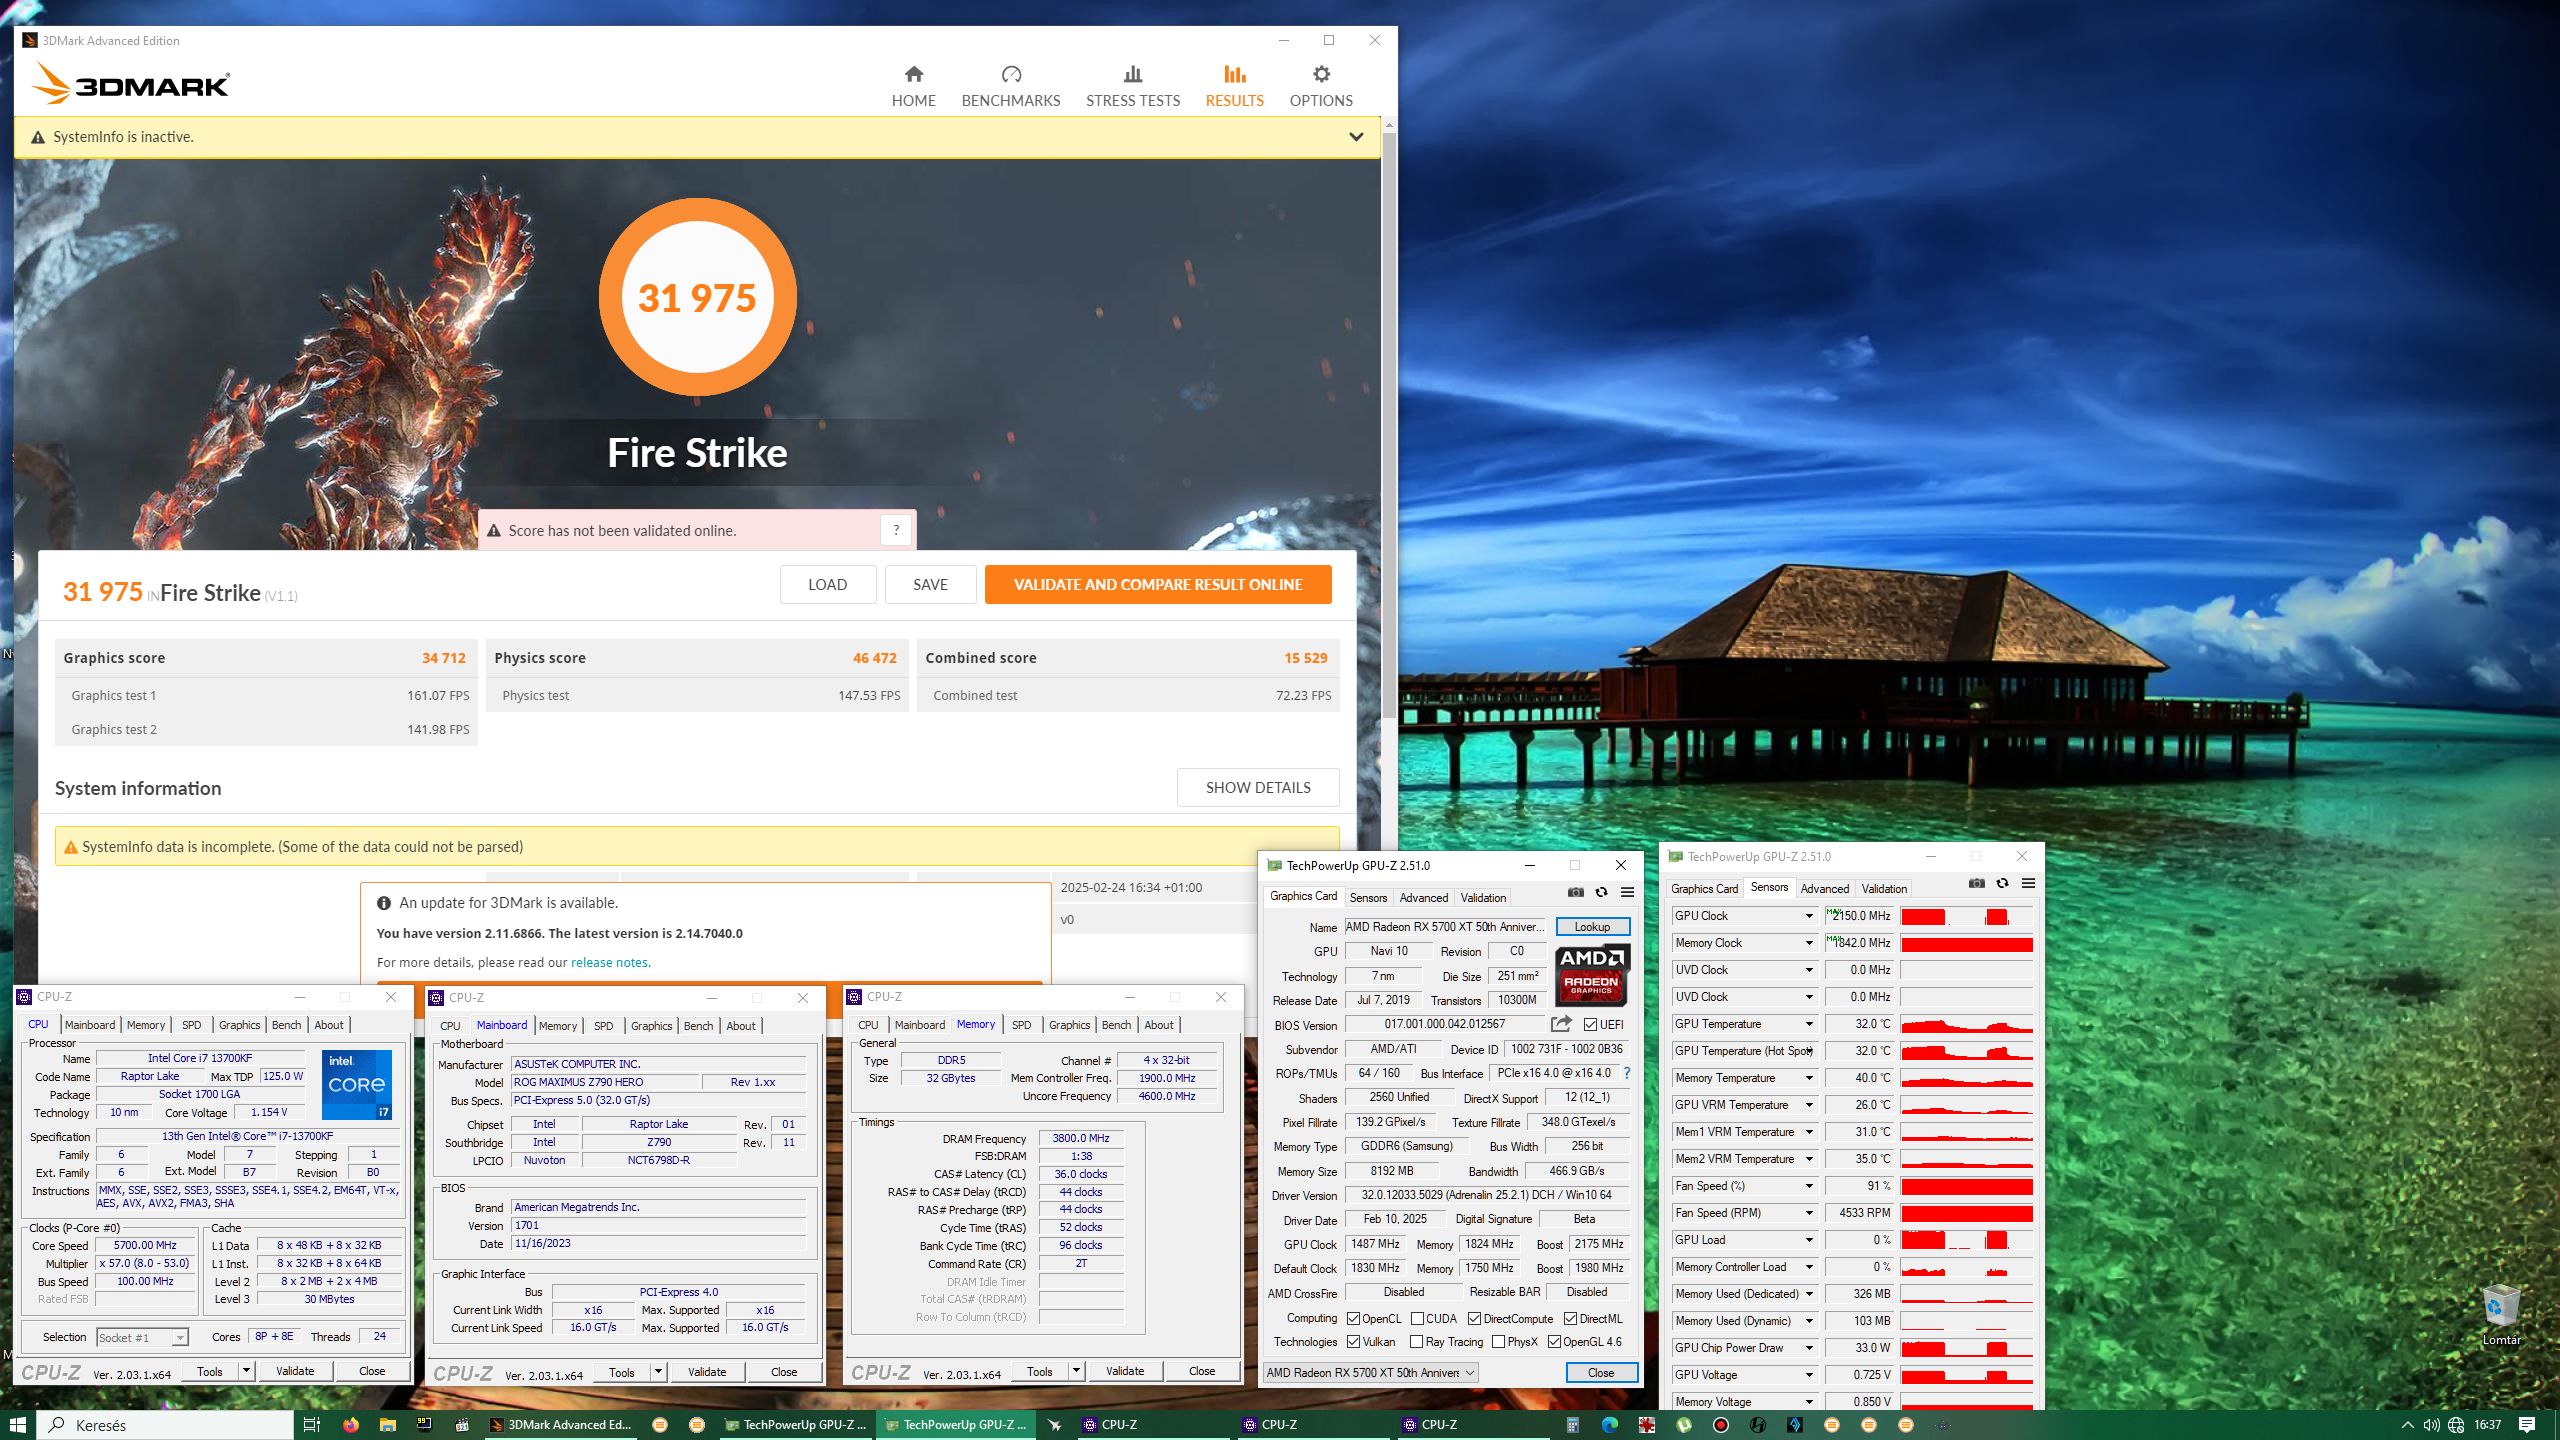Screen dimensions: 2560x1440
Task: Open the BENCHMARKS section in 3DMark
Action: click(x=1010, y=87)
